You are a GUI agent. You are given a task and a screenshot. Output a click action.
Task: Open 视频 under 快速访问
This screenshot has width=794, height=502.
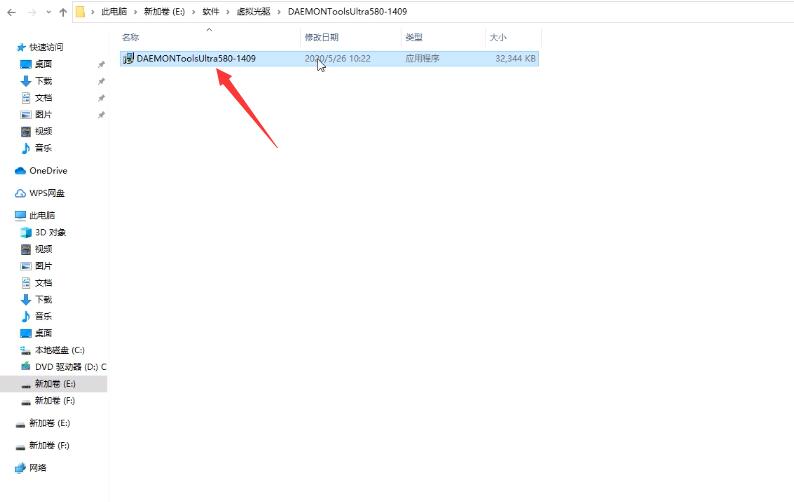(x=43, y=131)
